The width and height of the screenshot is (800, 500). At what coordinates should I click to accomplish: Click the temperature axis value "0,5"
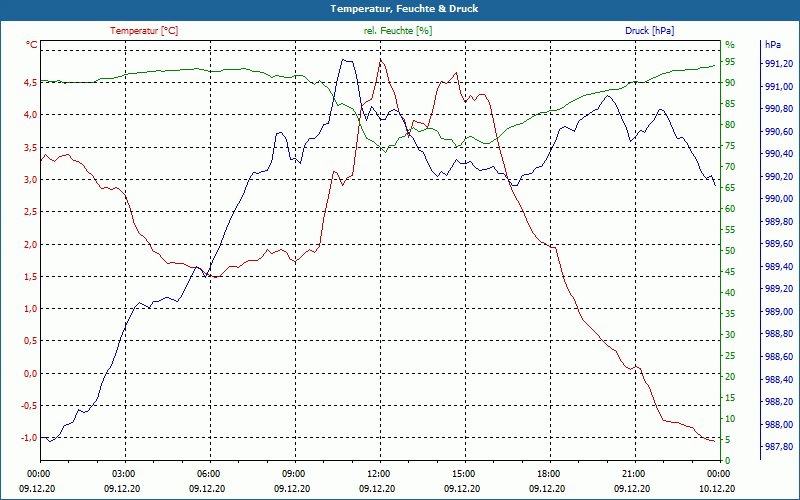tap(31, 341)
